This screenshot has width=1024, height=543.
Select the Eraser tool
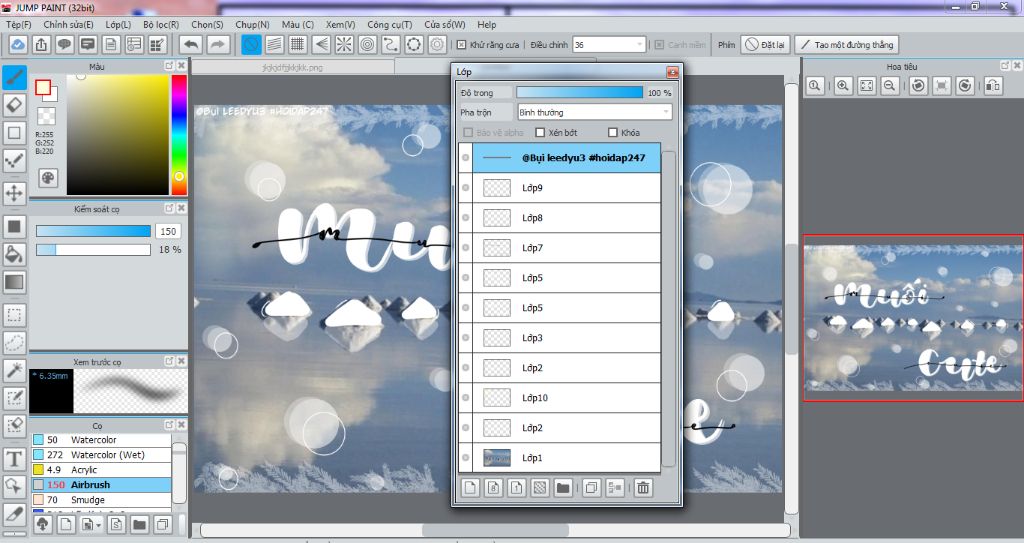click(x=14, y=105)
